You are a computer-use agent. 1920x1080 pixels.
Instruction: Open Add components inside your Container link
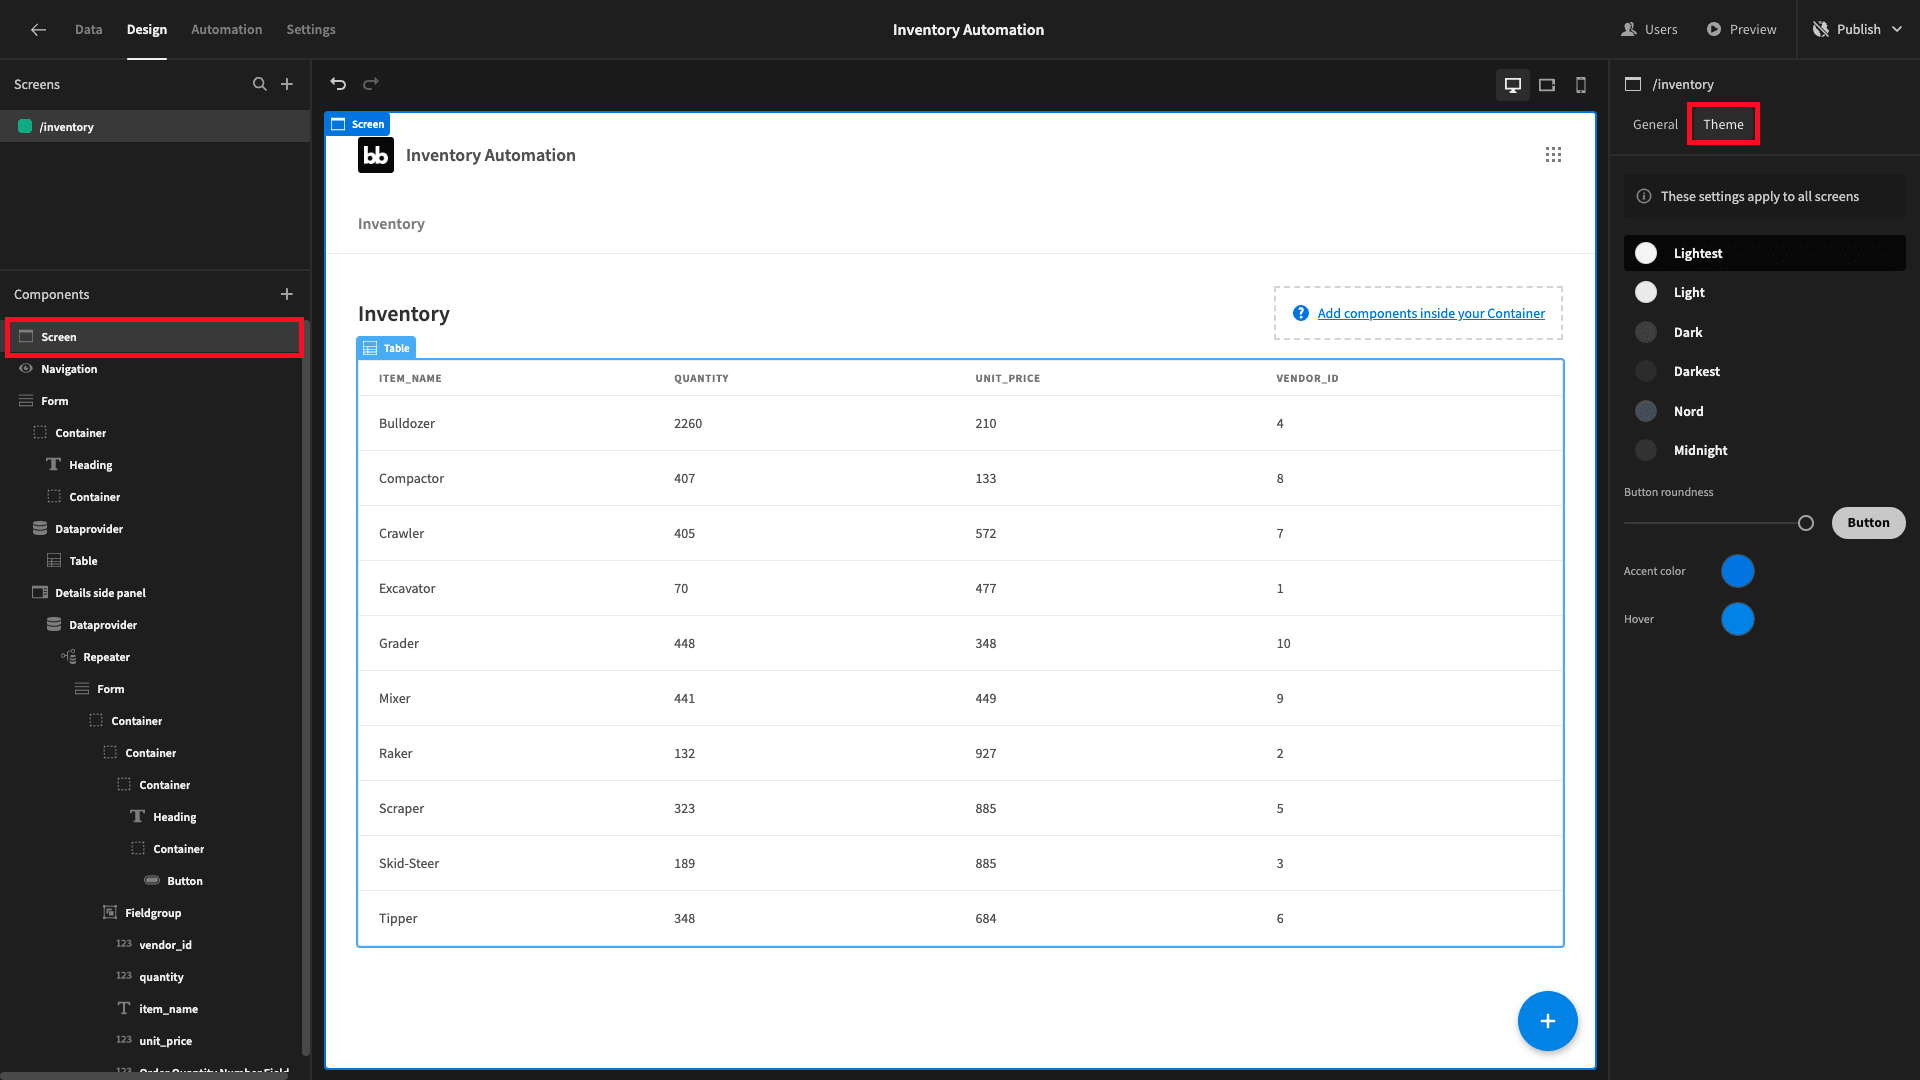tap(1431, 313)
